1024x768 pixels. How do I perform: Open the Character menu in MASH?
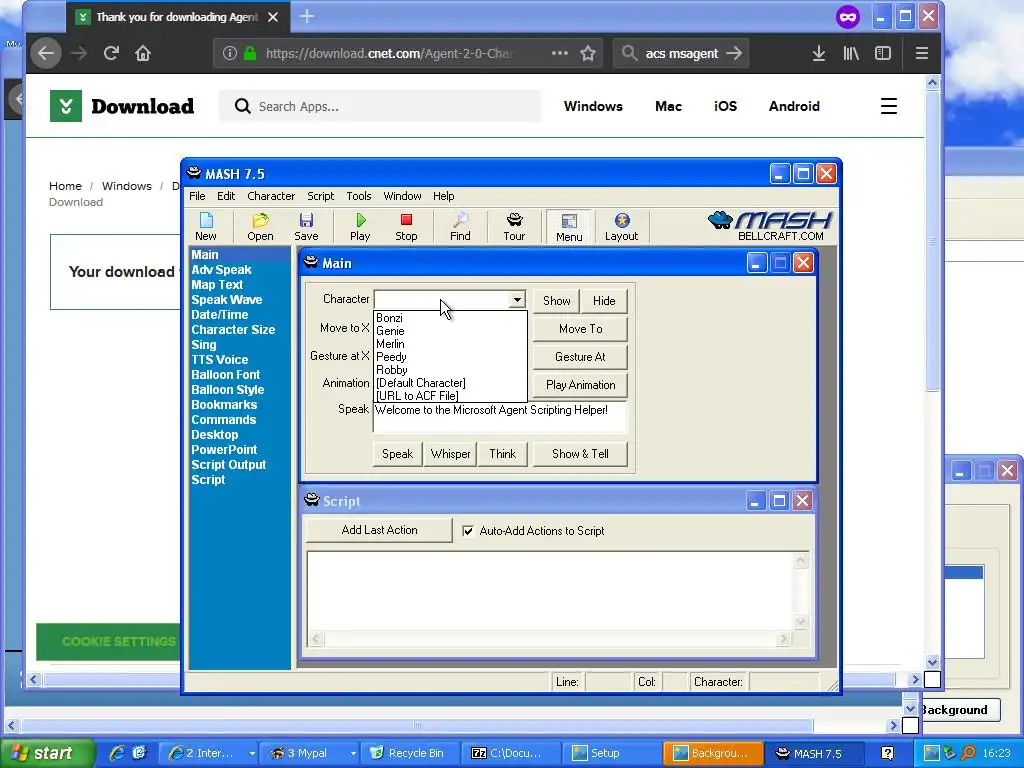point(271,196)
